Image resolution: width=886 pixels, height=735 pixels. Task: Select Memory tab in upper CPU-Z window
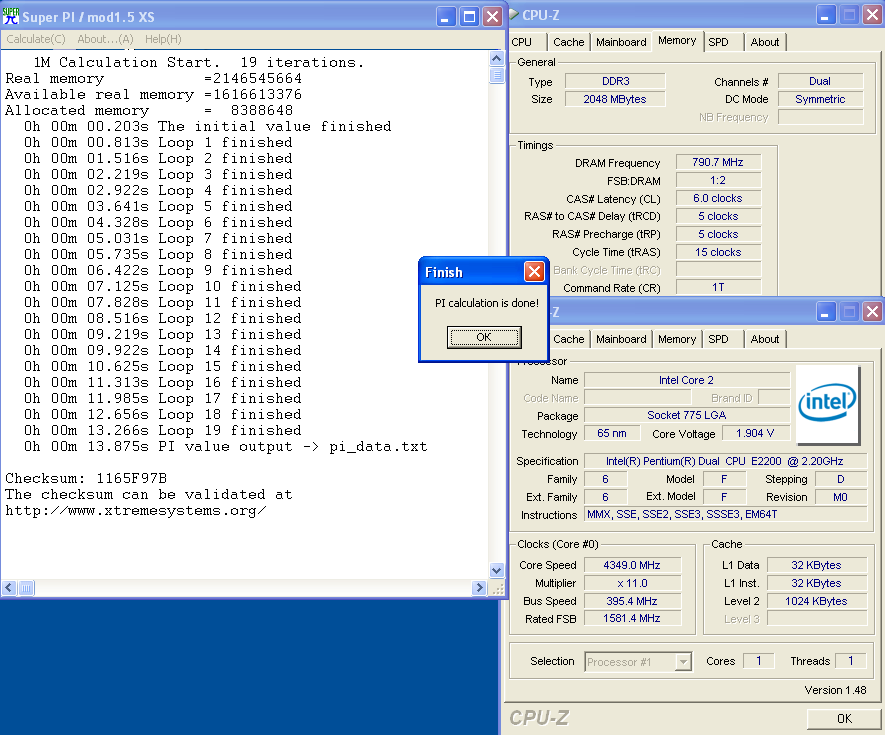[x=677, y=41]
